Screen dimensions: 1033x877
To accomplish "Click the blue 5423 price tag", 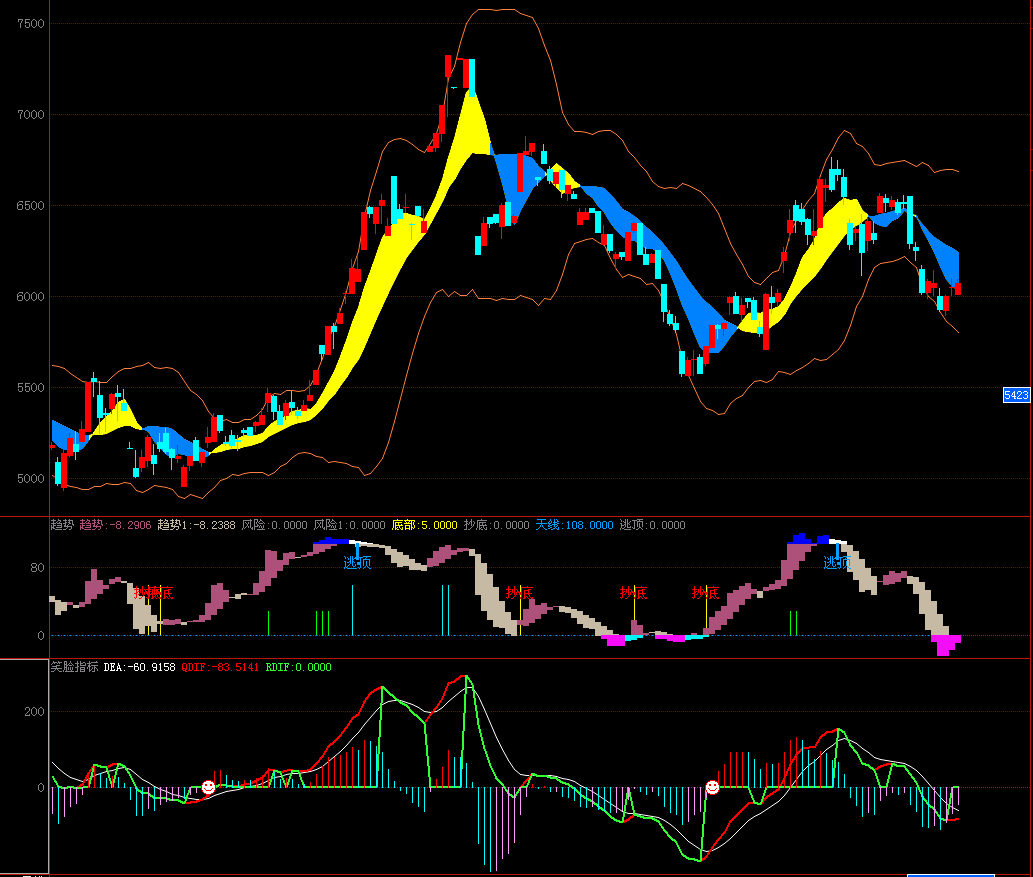I will pos(1016,395).
